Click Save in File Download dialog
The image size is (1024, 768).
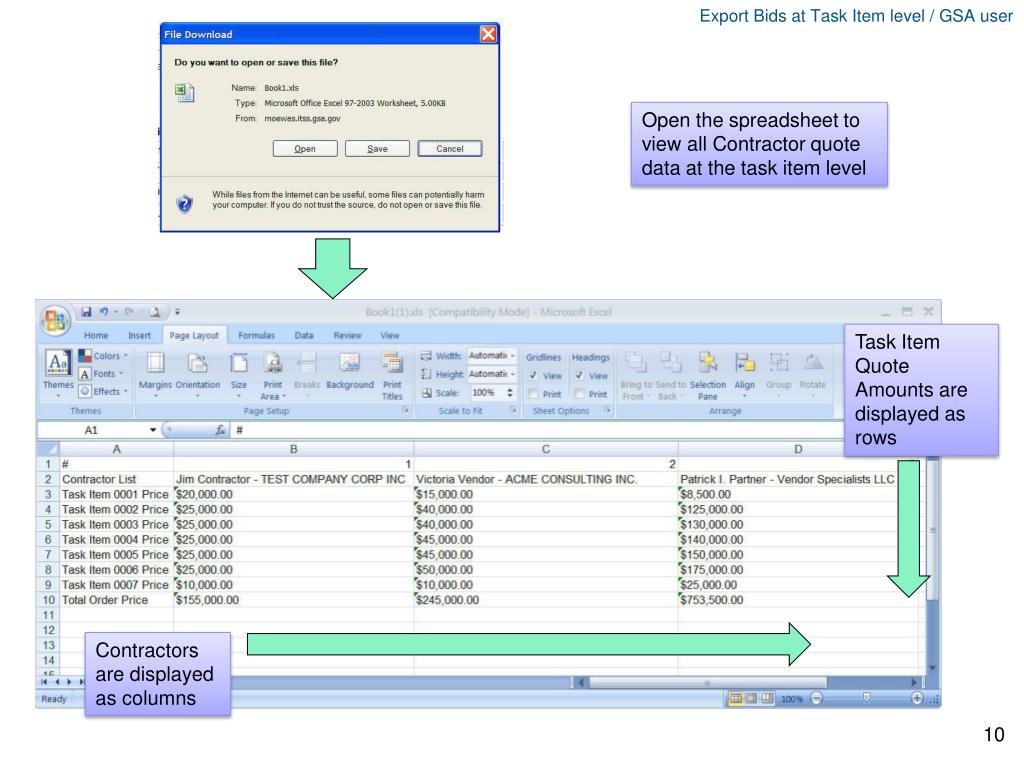(x=377, y=148)
